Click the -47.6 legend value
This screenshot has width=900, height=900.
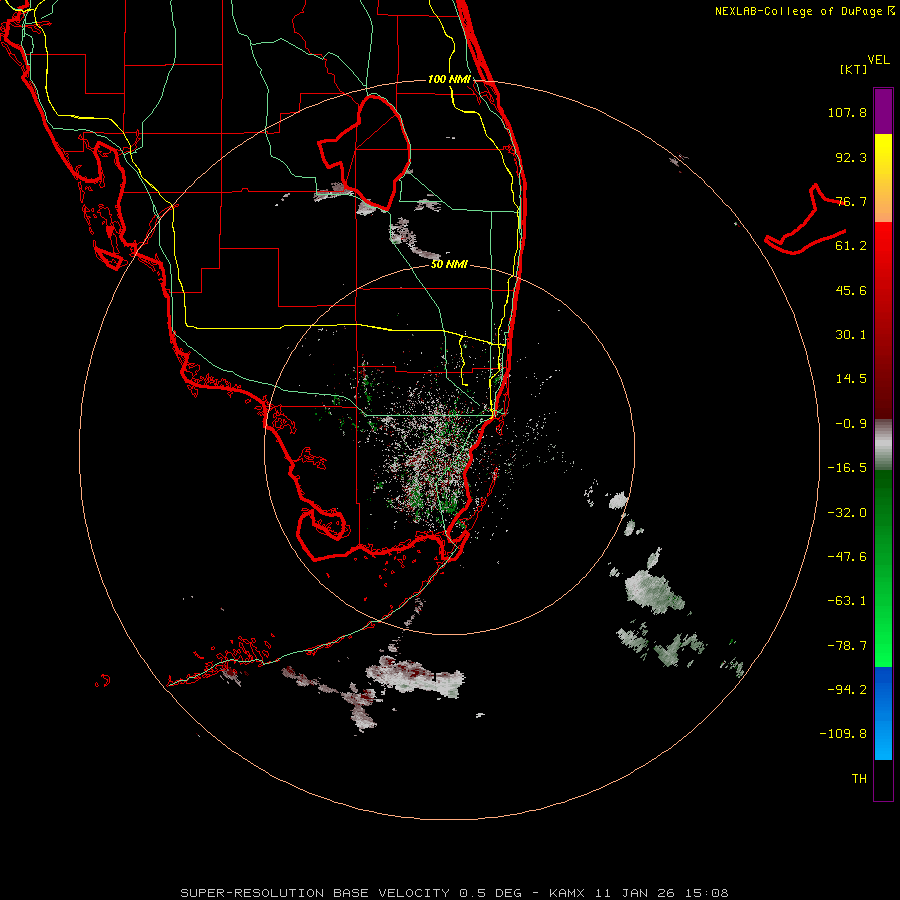847,557
